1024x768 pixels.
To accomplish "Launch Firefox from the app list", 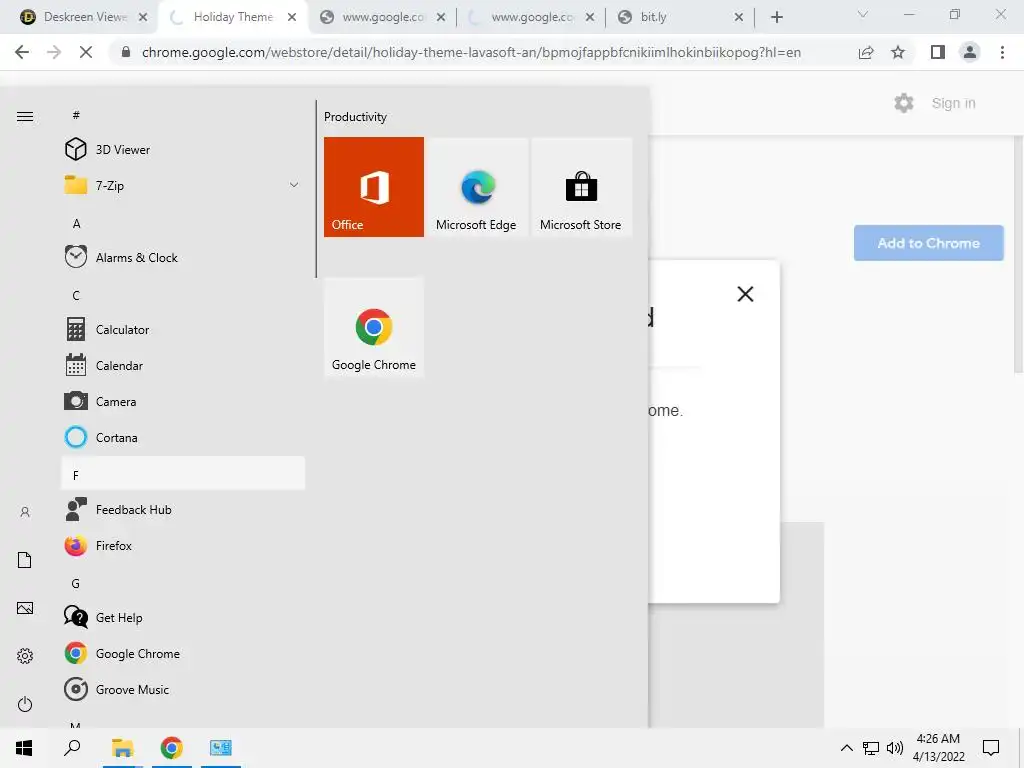I will (183, 545).
